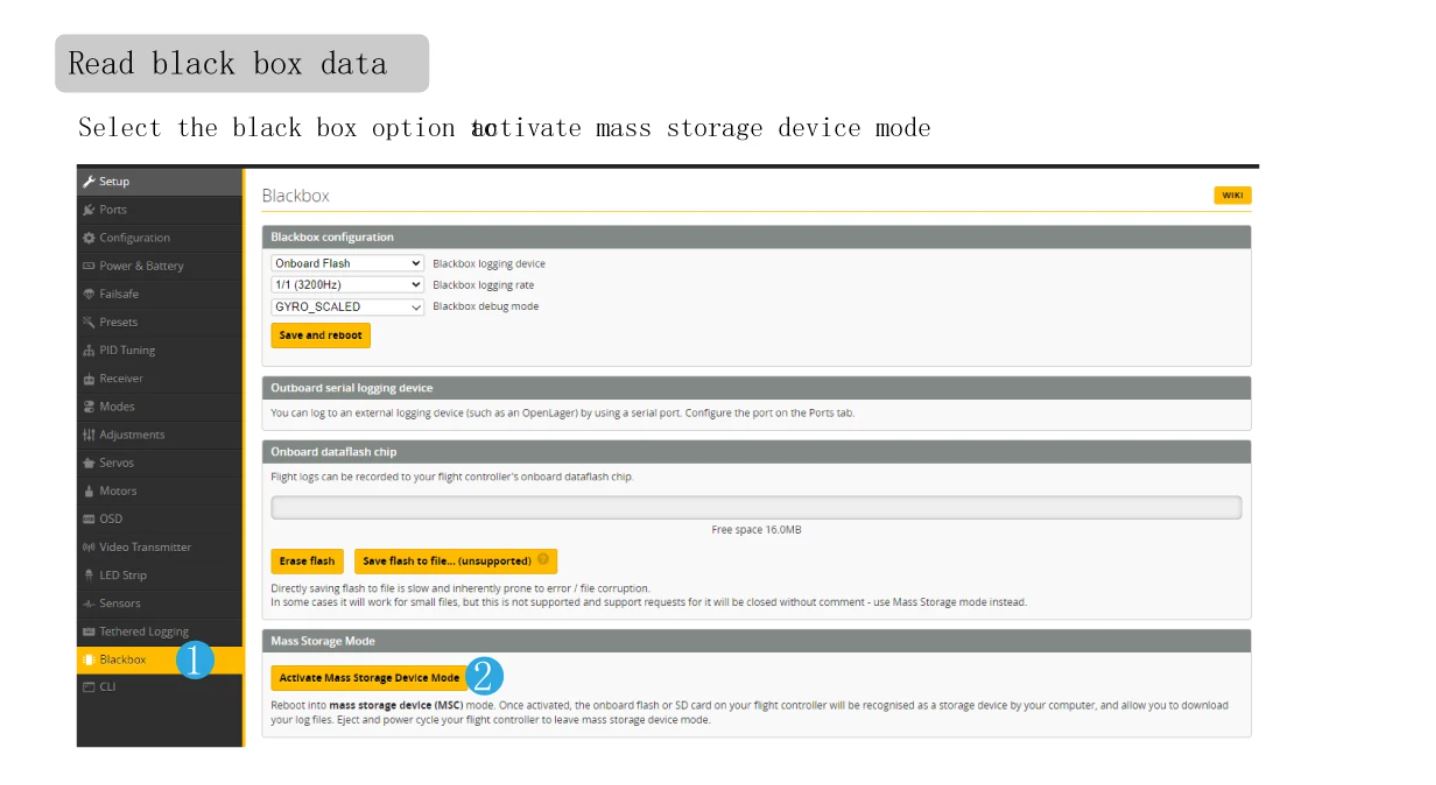
Task: Open PID Tuning tab
Action: point(159,350)
